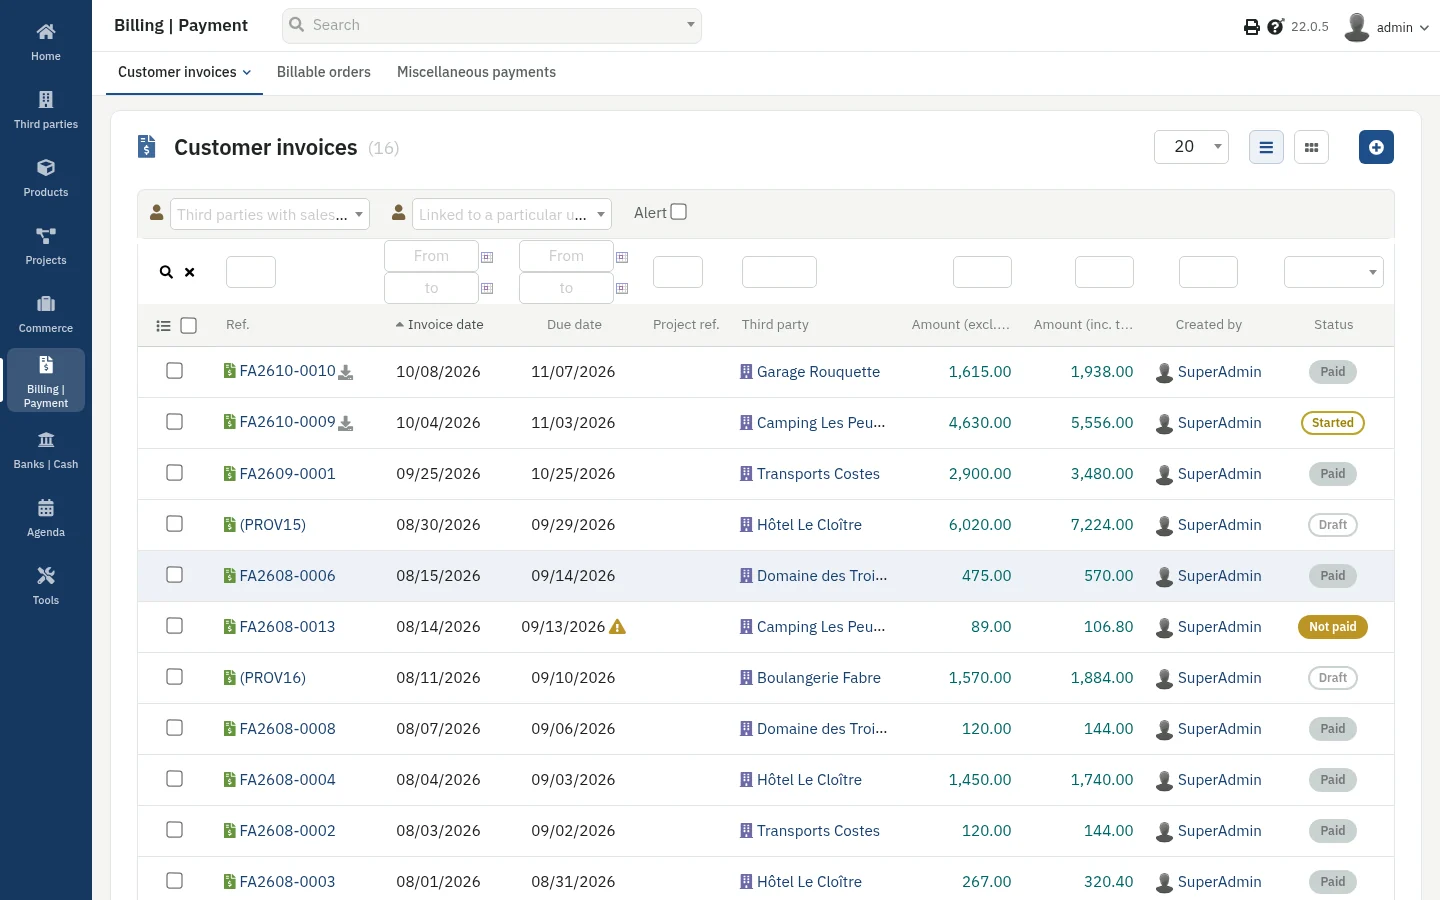Screen dimensions: 1440x900
Task: Open third party Boulangerie Fabre
Action: point(818,678)
